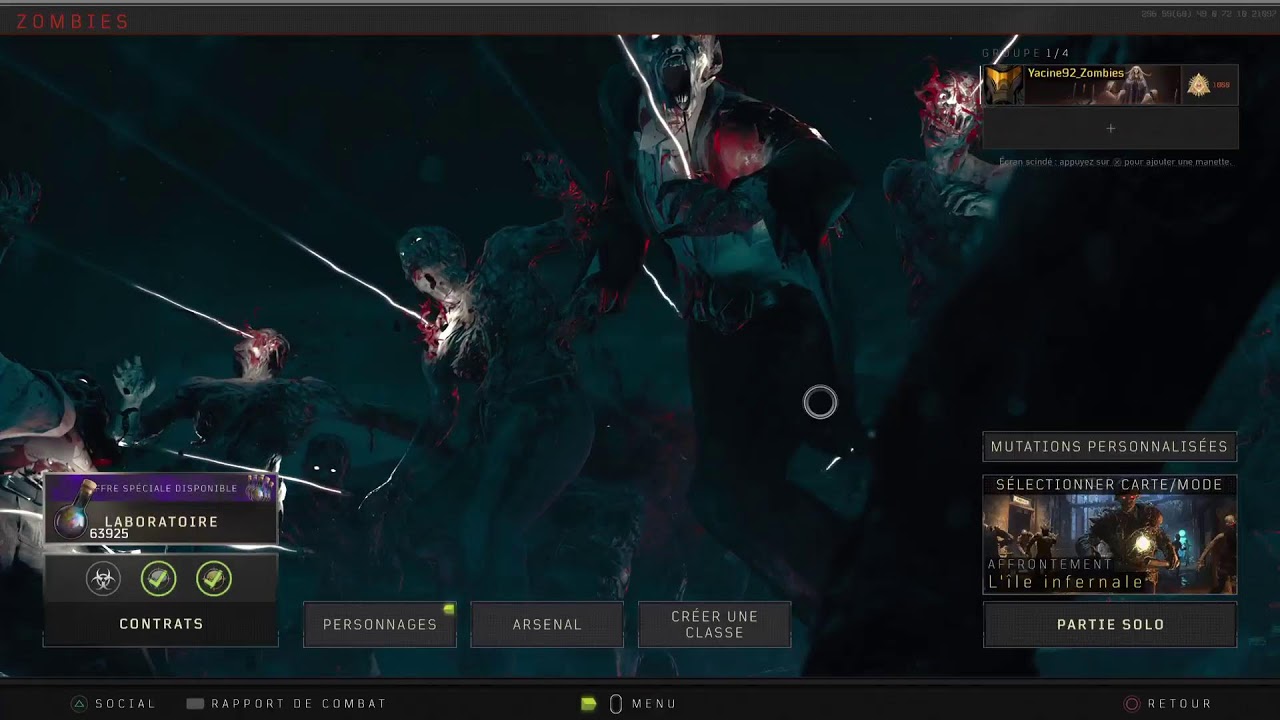Screen dimensions: 1280x720
Task: Open the Laboratoire panel
Action: click(x=161, y=509)
